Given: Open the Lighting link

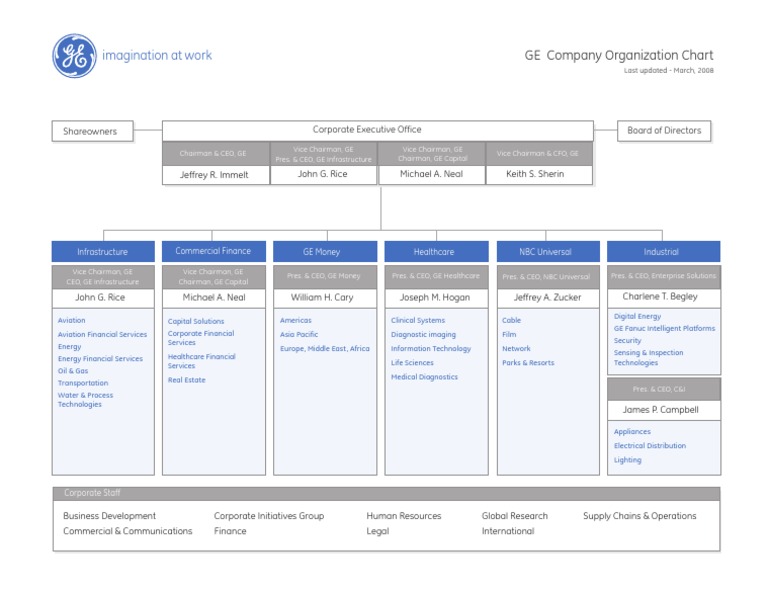Looking at the screenshot, I should [628, 460].
